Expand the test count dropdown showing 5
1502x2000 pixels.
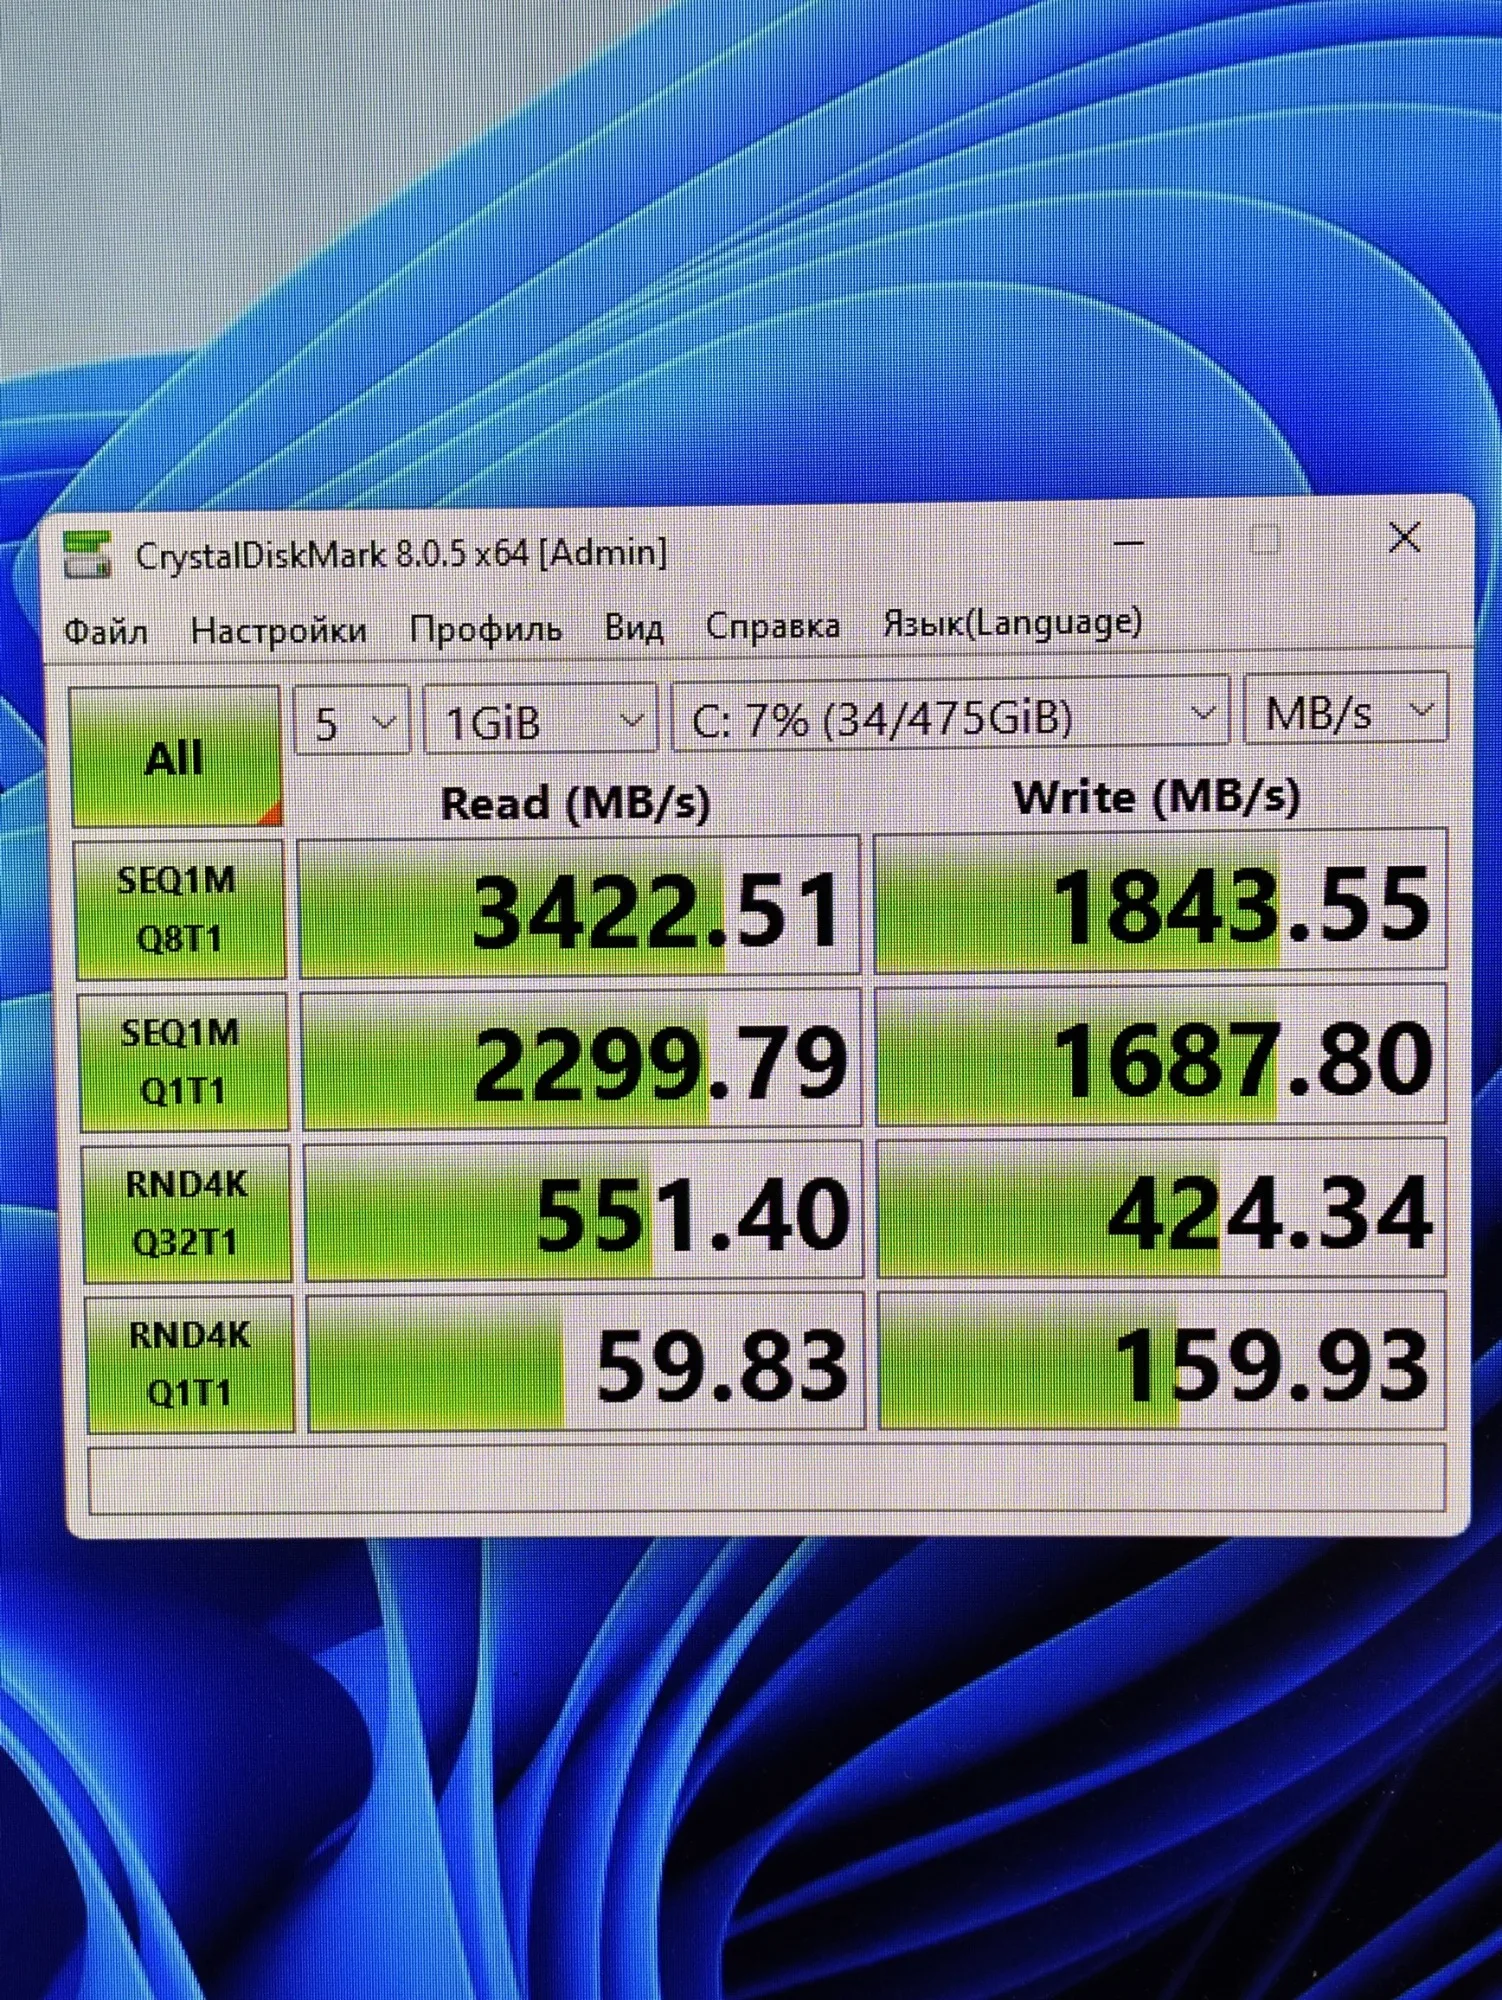(352, 721)
